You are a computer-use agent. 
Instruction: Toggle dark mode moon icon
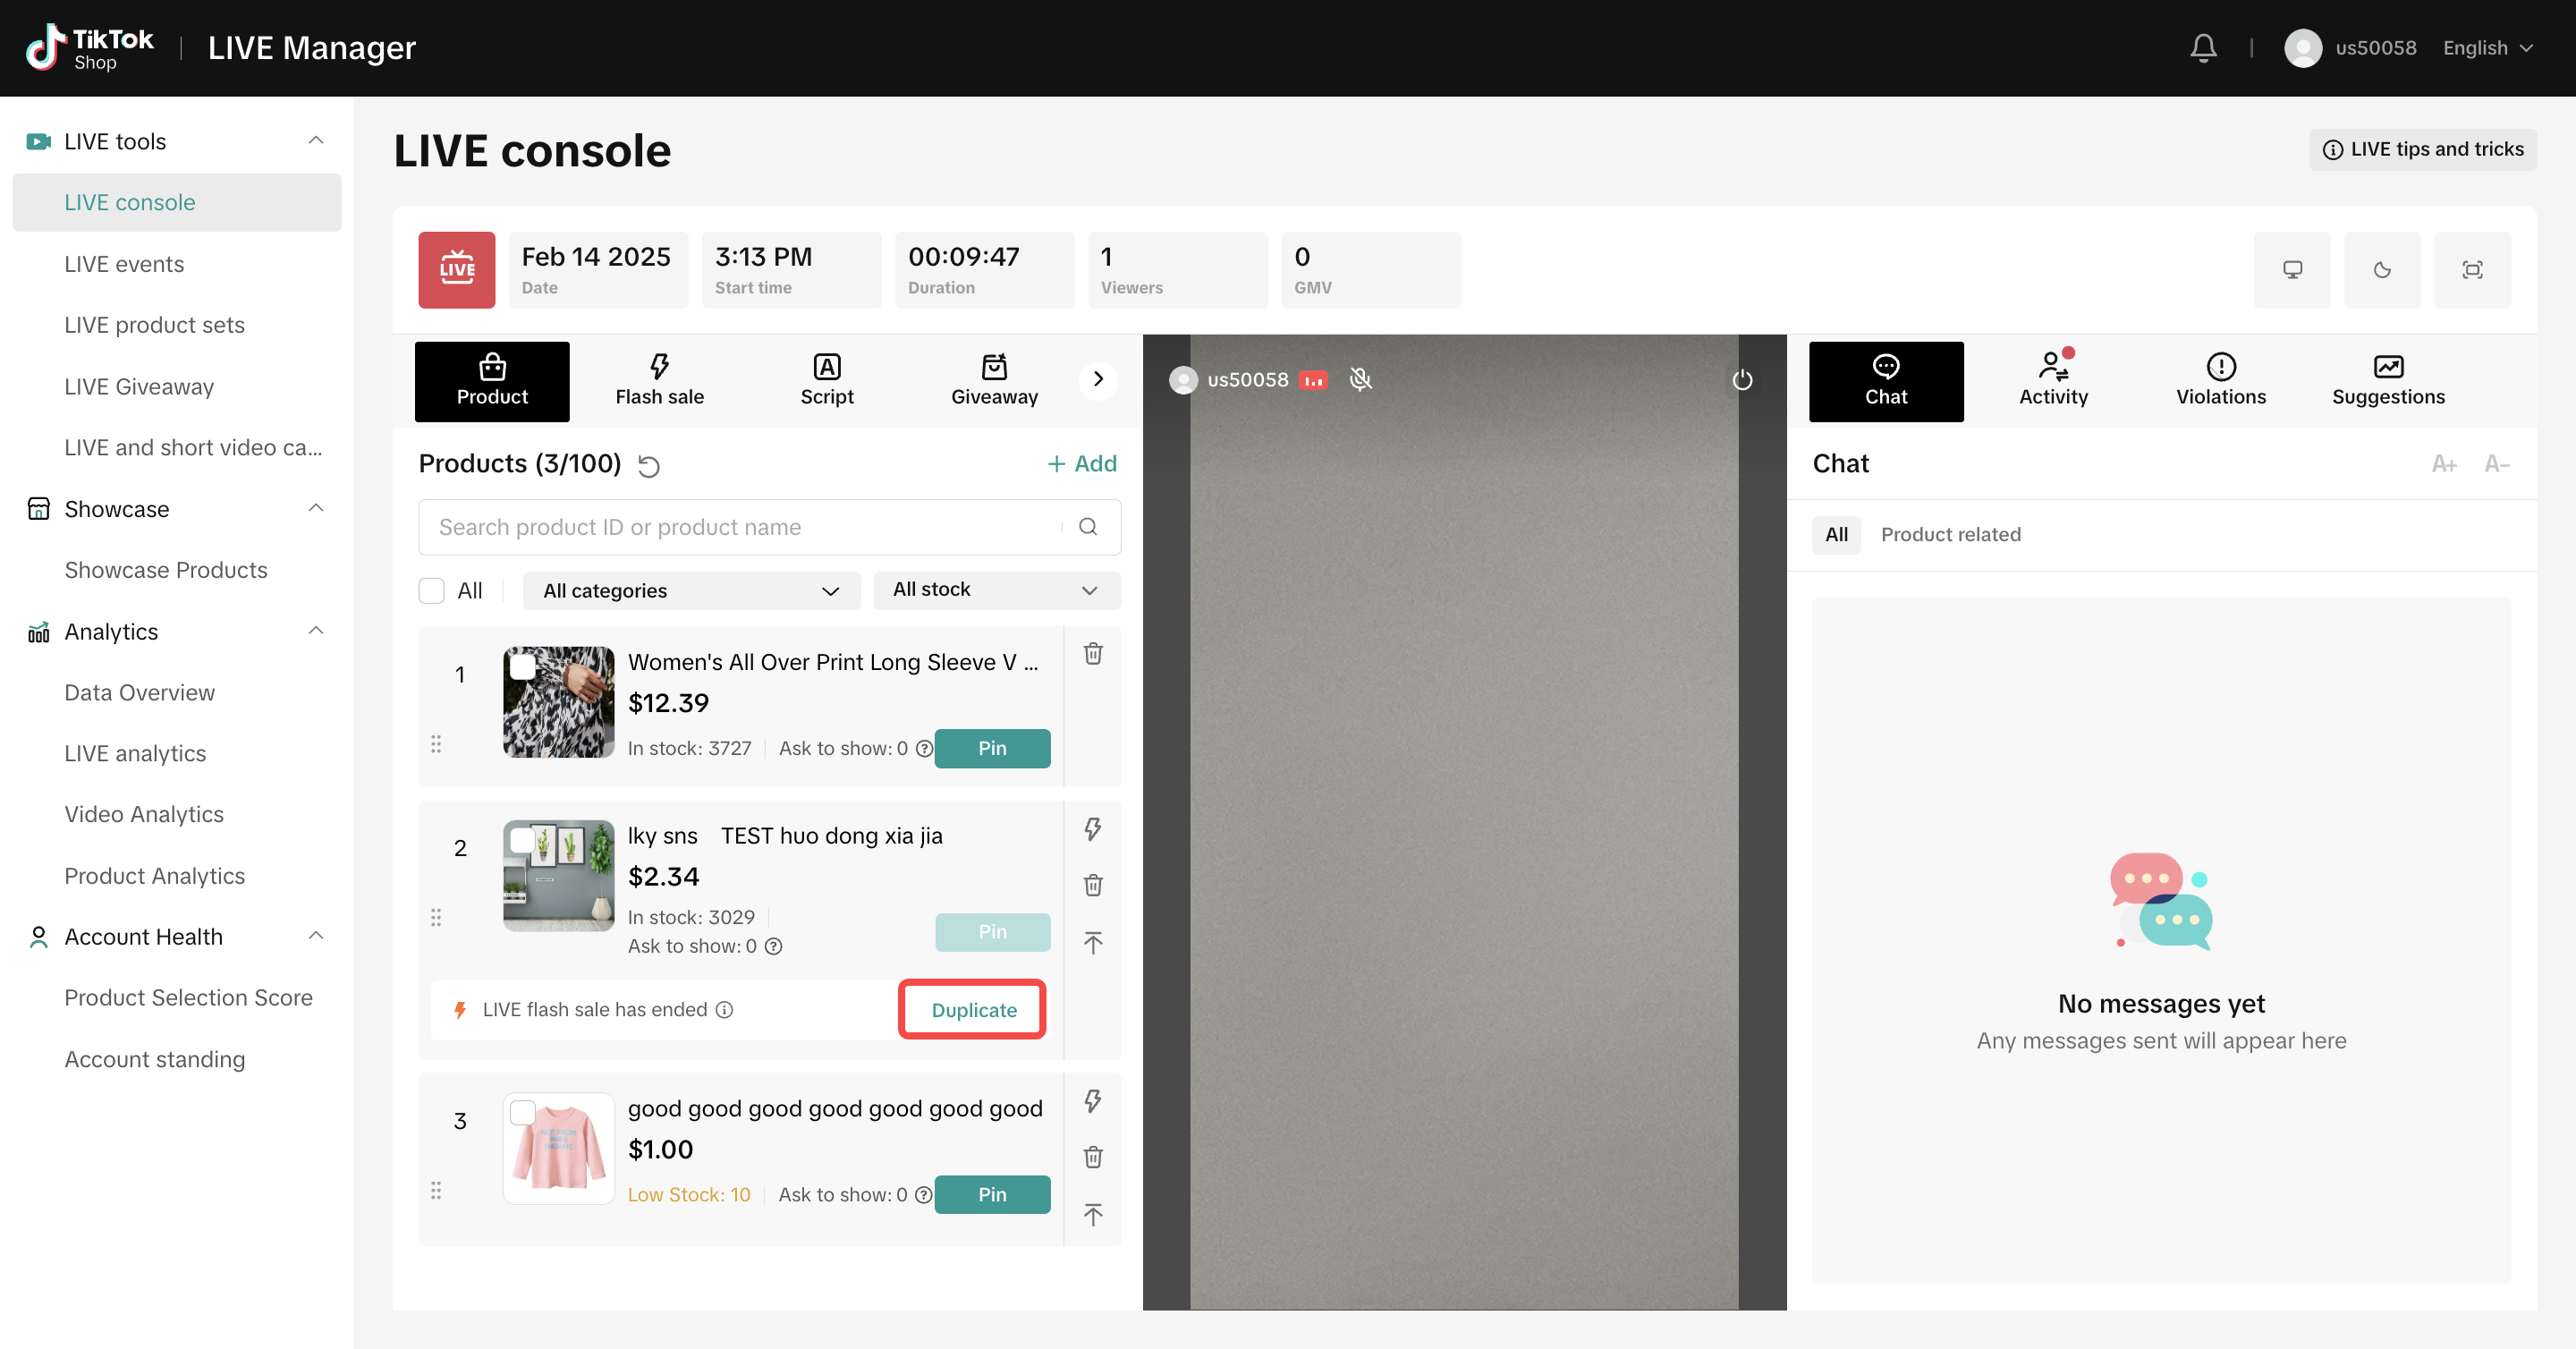(2382, 270)
